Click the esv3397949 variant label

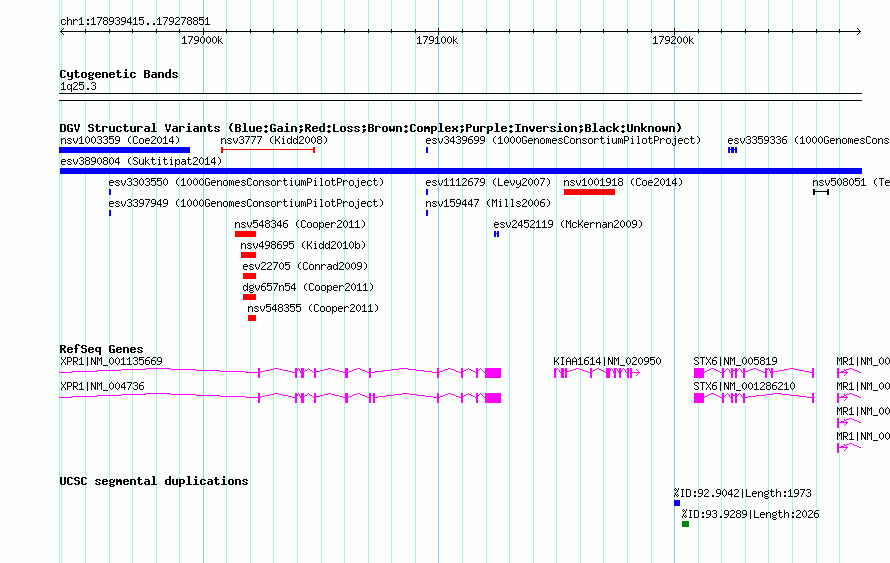point(246,203)
